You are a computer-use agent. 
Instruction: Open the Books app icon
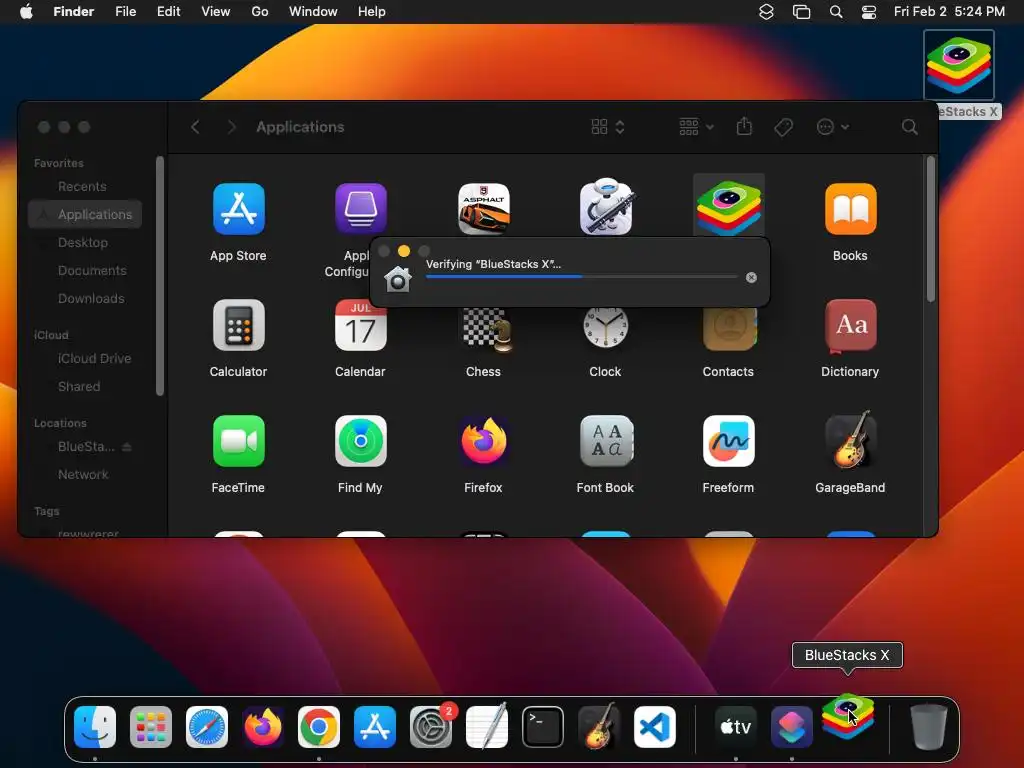click(x=850, y=209)
